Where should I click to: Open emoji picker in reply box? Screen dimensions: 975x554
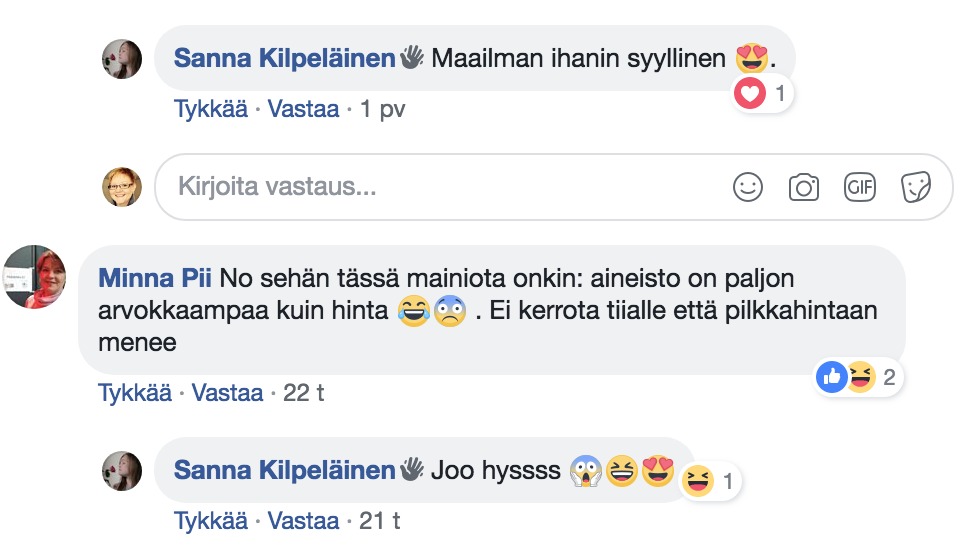747,187
